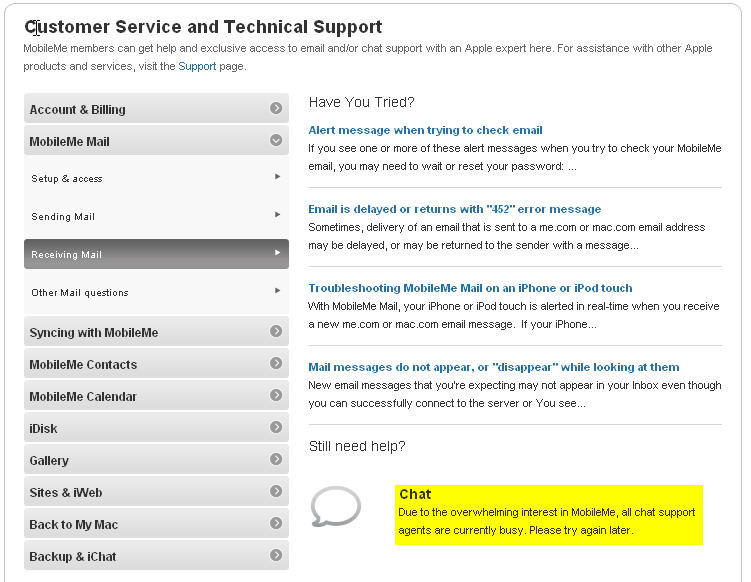The image size is (751, 582).
Task: Expand the iDisk section arrow
Action: (x=276, y=427)
